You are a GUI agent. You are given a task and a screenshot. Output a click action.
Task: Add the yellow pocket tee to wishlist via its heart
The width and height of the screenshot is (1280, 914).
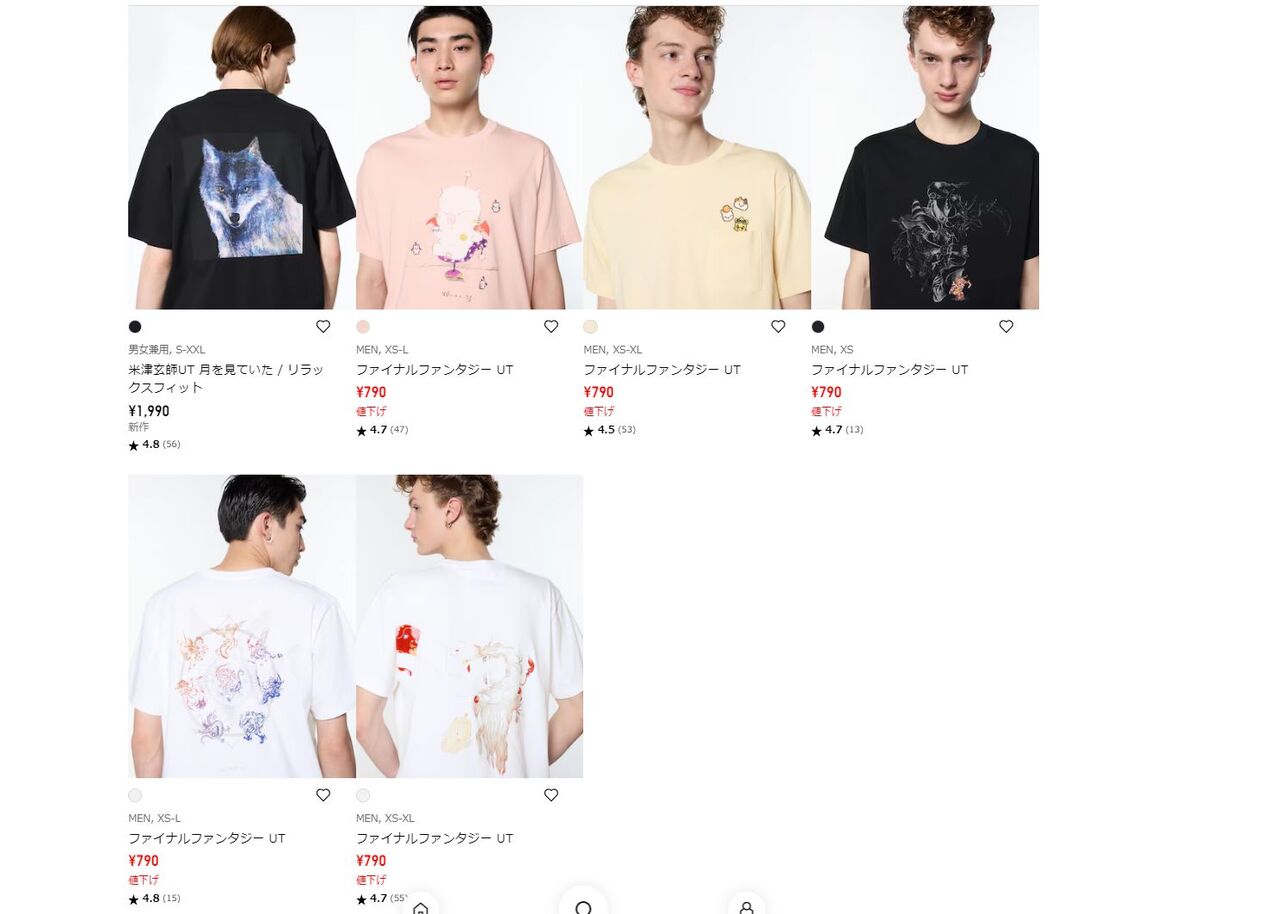pyautogui.click(x=778, y=327)
